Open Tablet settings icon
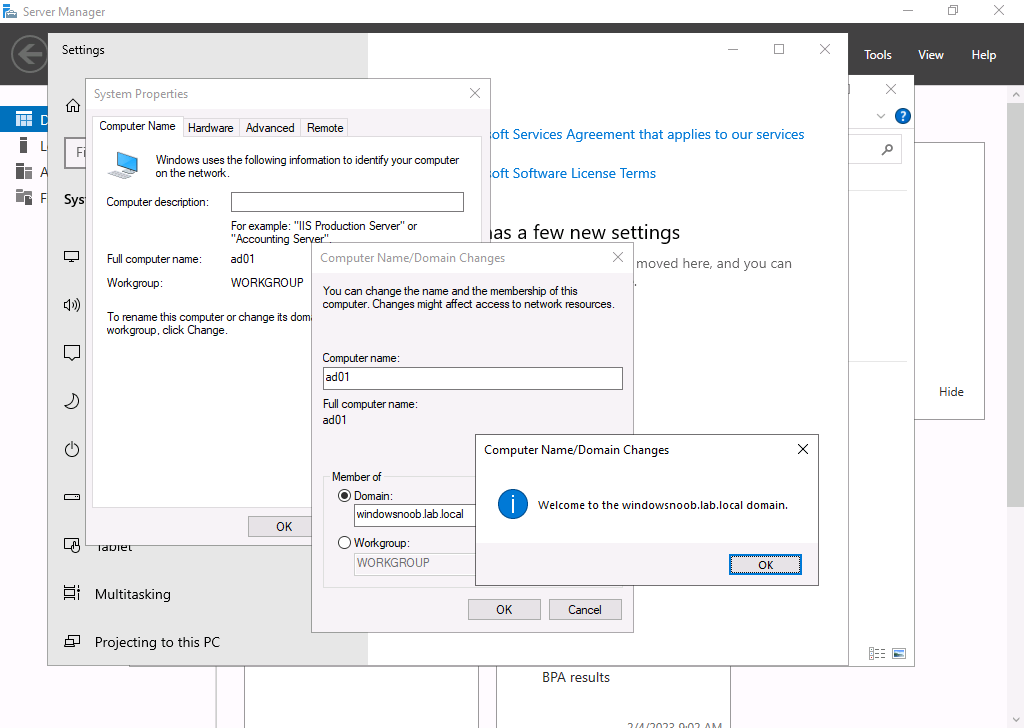This screenshot has height=728, width=1026. [x=71, y=545]
